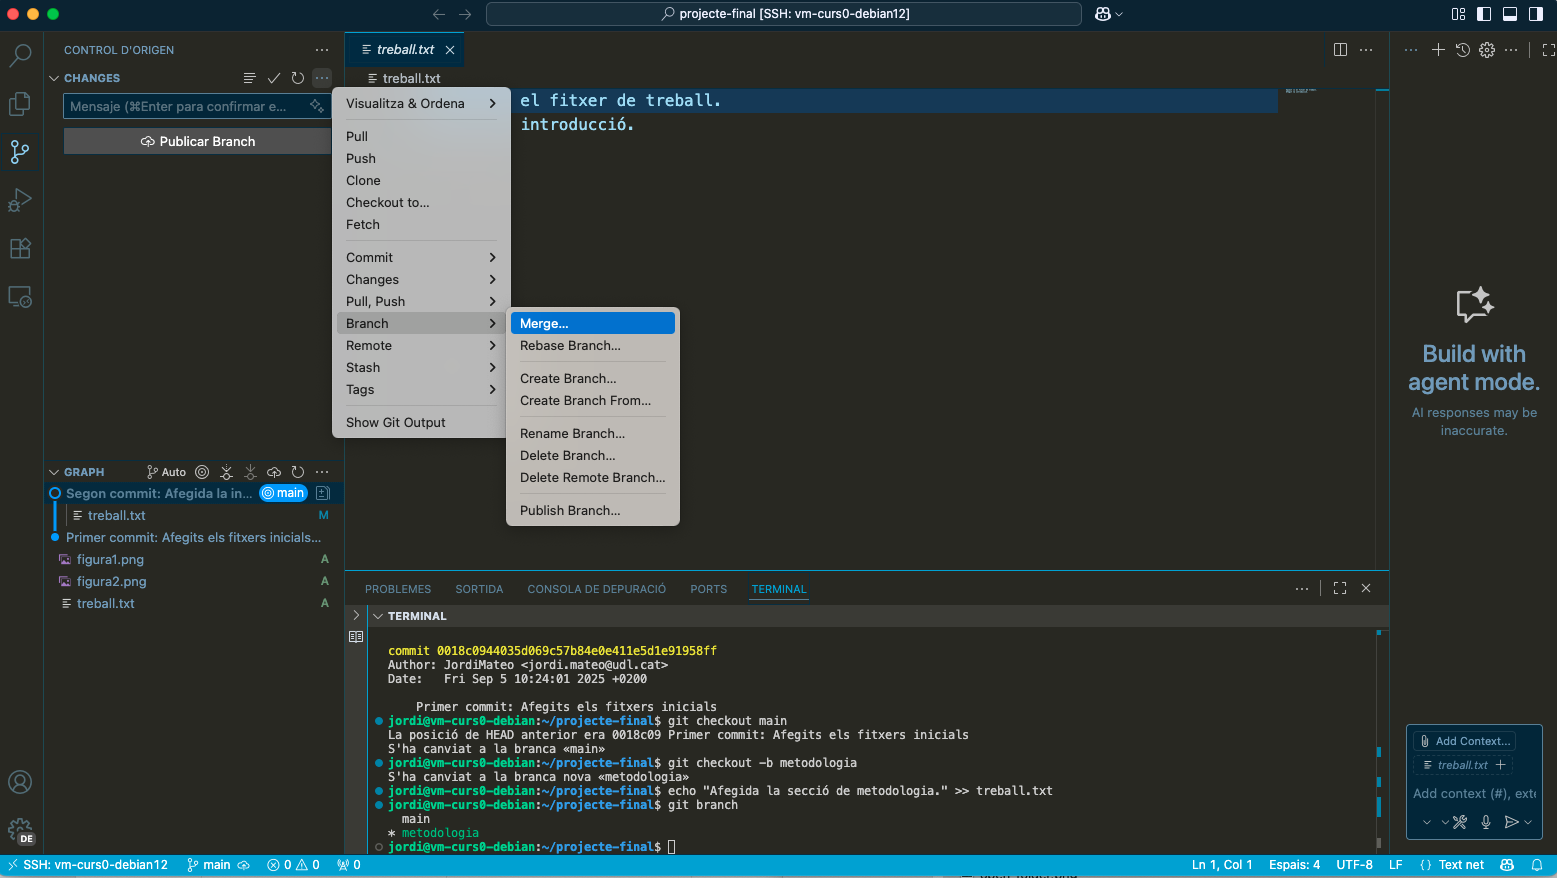Refresh the Changes section

point(297,78)
